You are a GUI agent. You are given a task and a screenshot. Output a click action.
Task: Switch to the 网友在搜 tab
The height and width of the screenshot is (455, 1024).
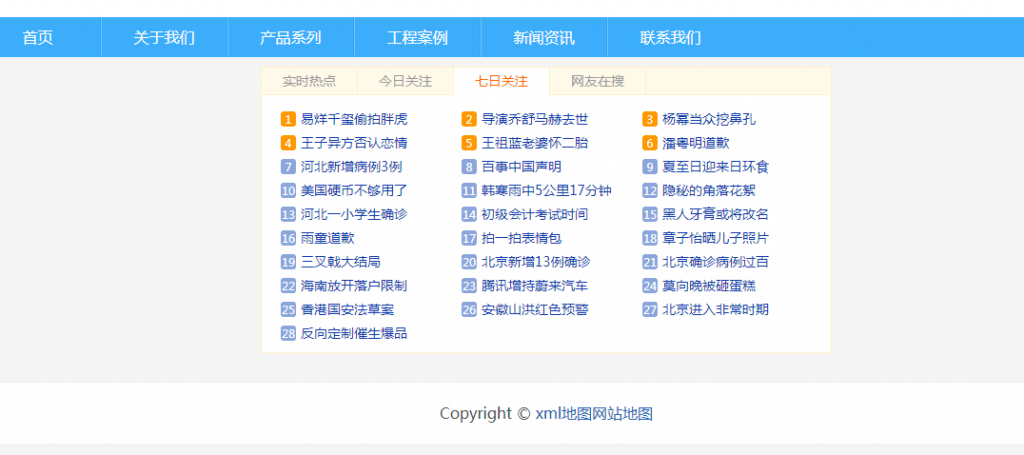click(598, 82)
